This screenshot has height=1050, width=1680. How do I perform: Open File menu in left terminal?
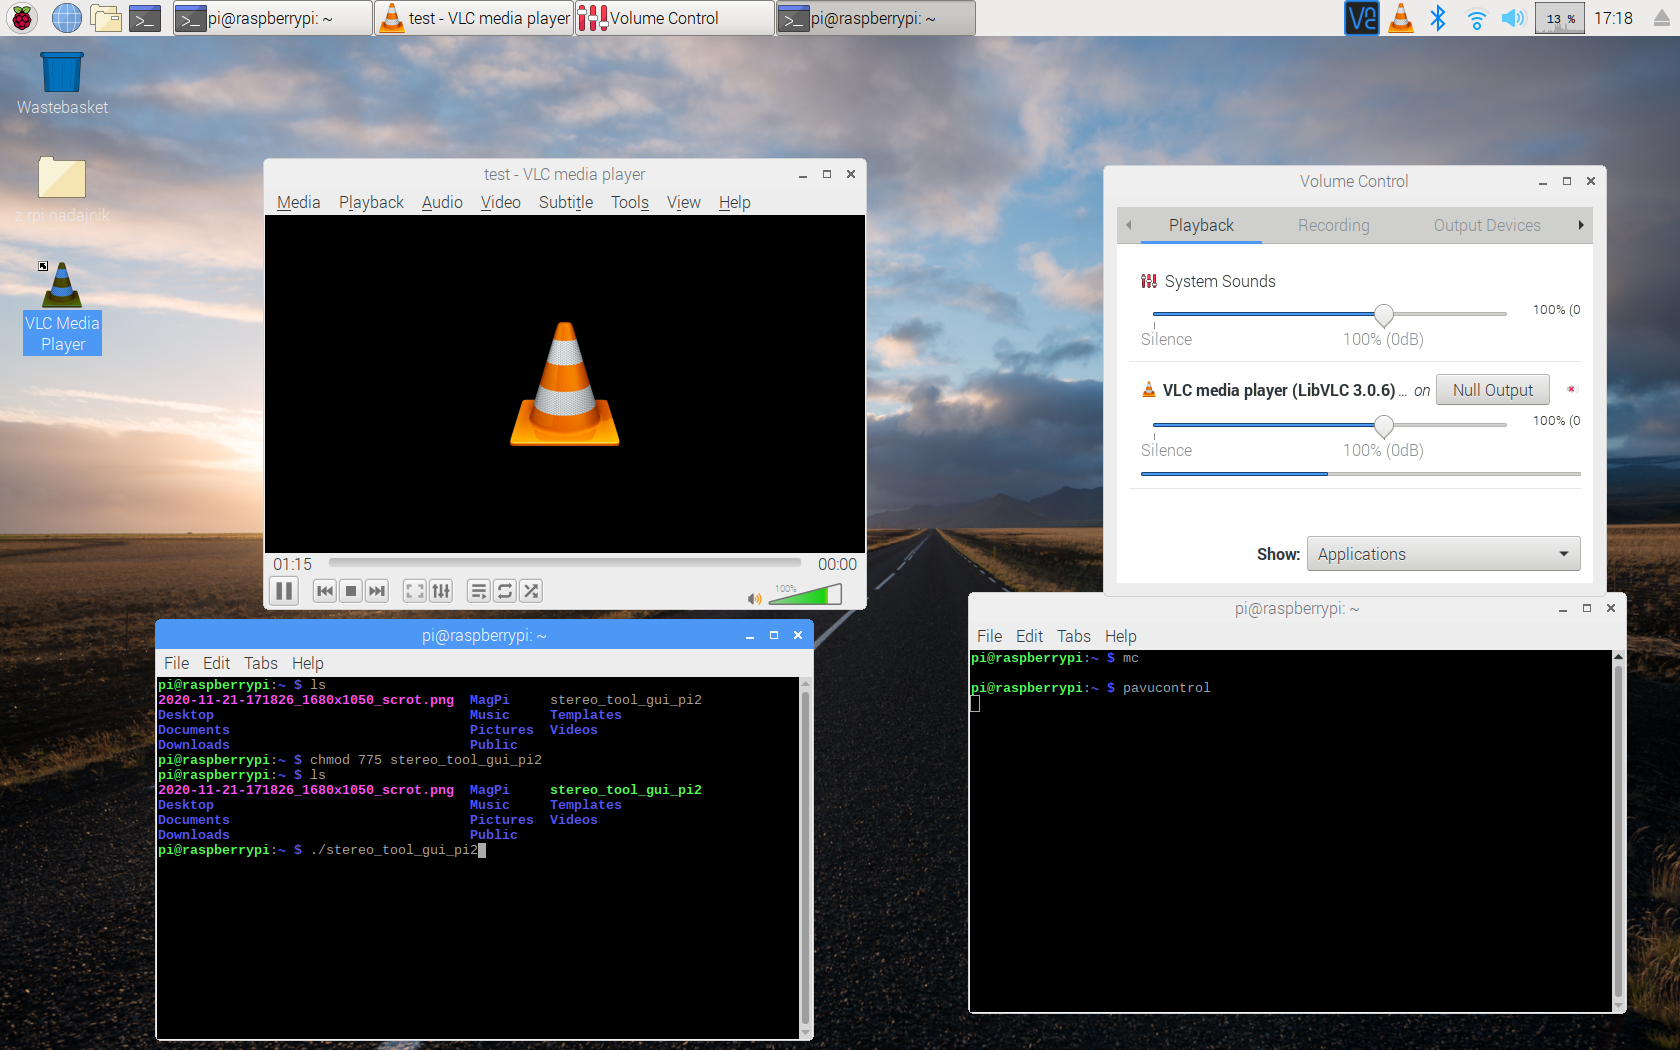tap(176, 663)
